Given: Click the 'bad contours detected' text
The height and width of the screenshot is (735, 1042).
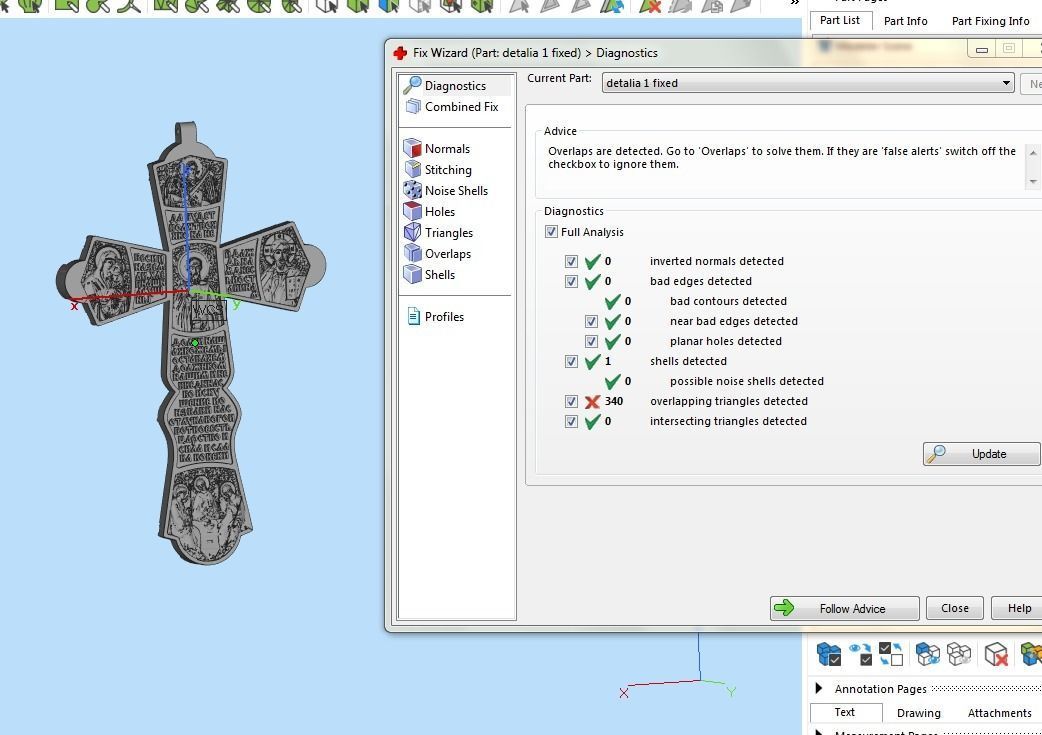Looking at the screenshot, I should click(728, 301).
